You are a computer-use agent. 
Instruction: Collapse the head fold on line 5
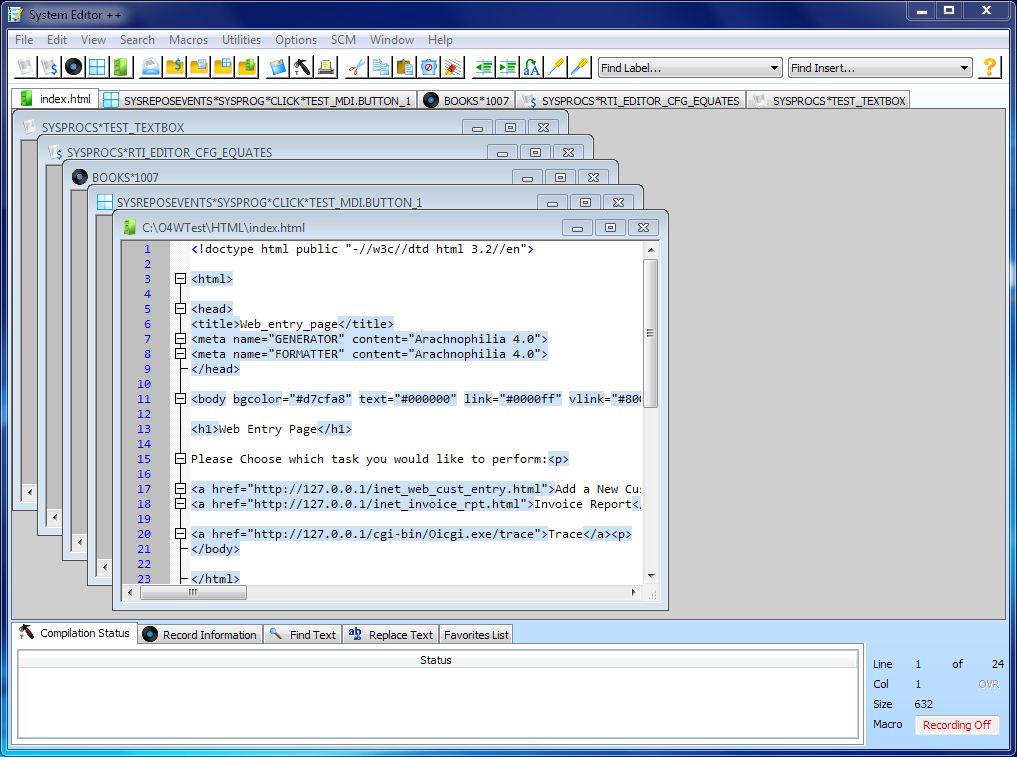point(180,309)
